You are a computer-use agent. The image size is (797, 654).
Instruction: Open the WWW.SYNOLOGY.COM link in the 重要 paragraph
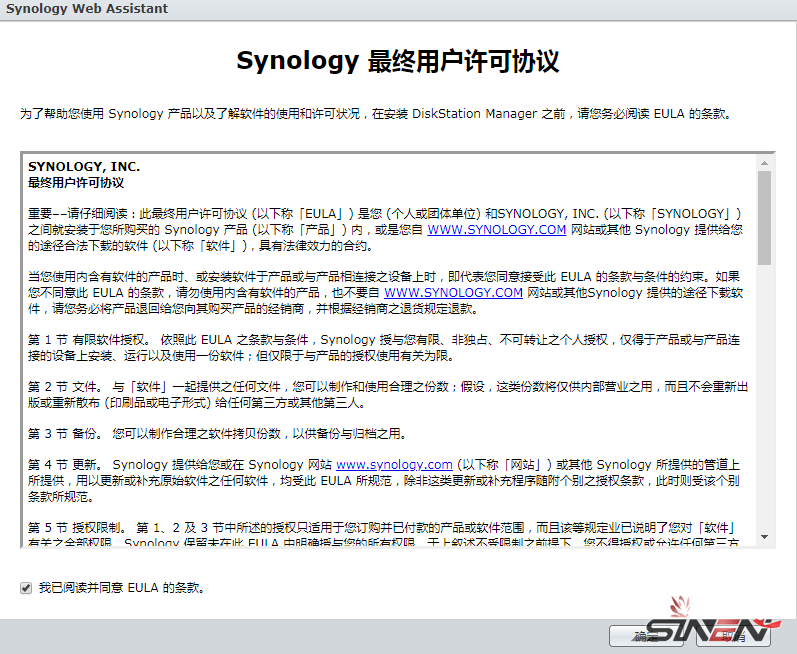coord(497,230)
